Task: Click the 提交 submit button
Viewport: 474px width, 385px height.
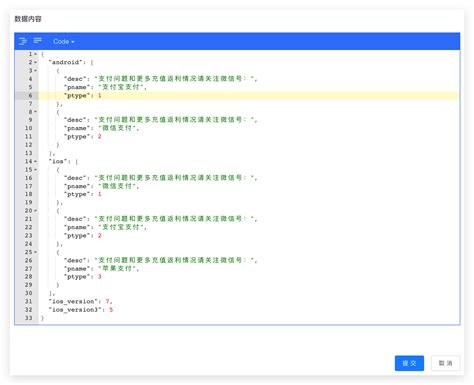Action: (x=409, y=363)
